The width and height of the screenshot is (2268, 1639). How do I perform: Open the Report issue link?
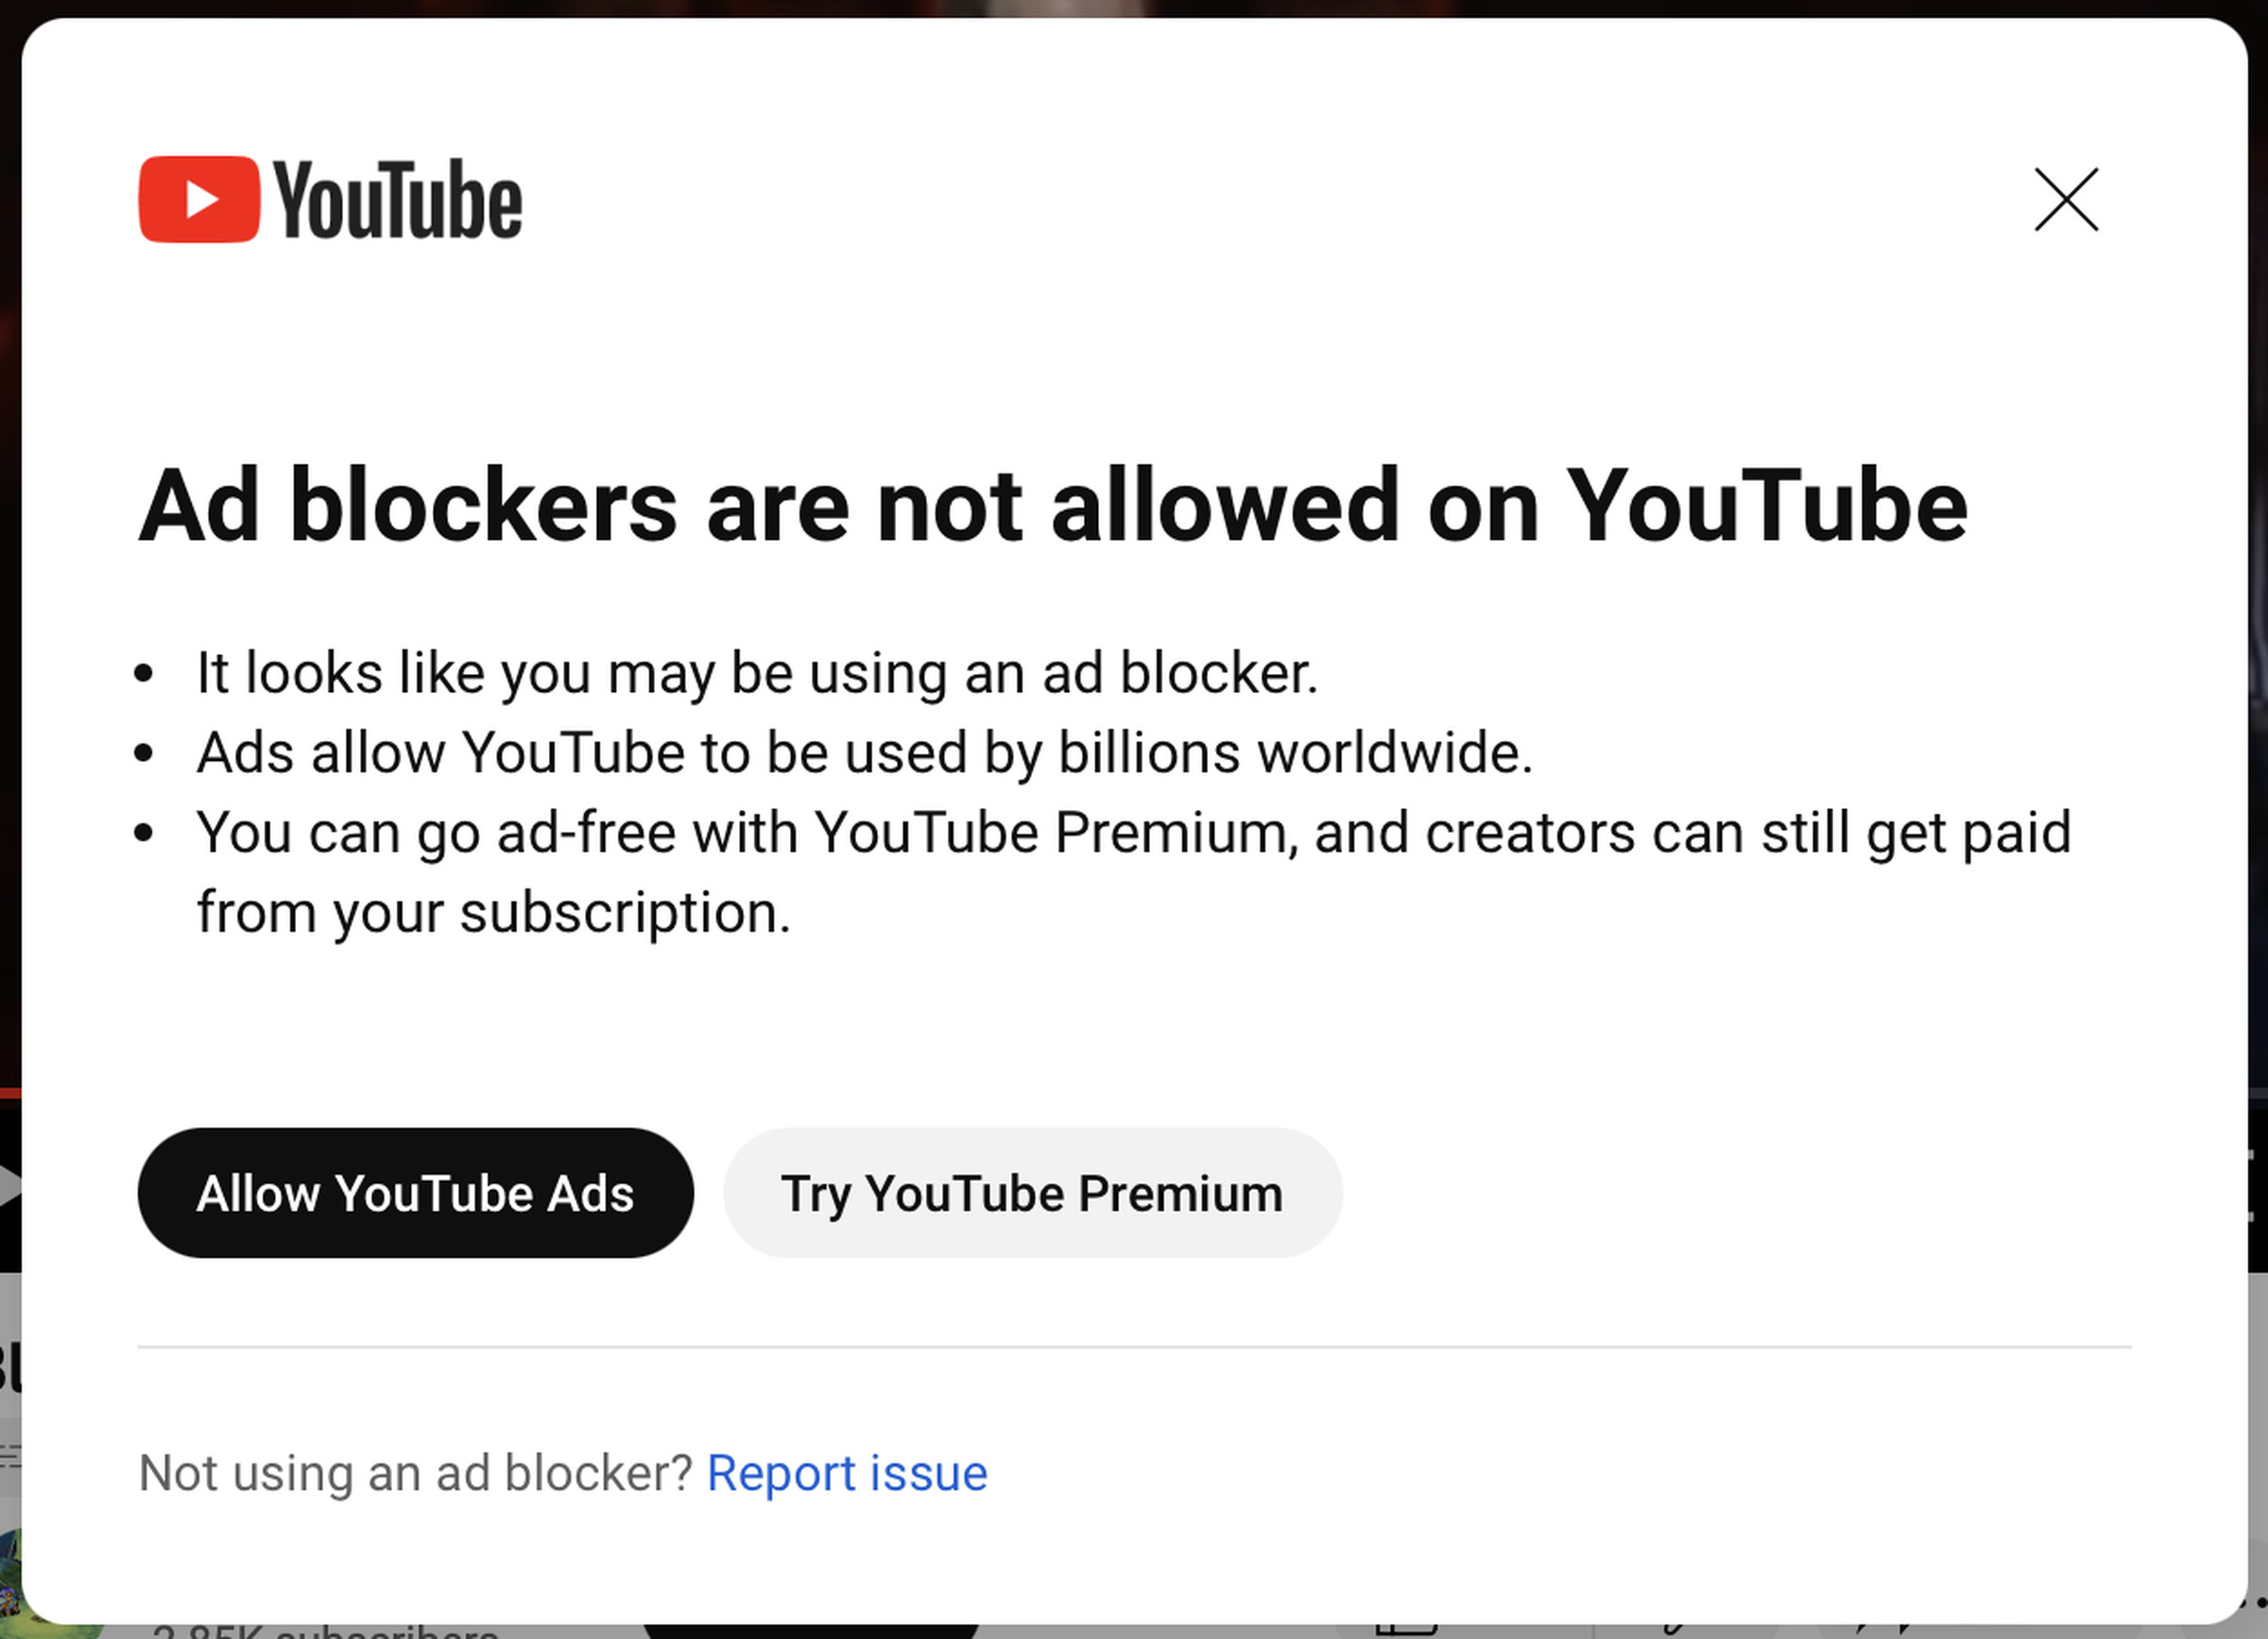(x=846, y=1473)
